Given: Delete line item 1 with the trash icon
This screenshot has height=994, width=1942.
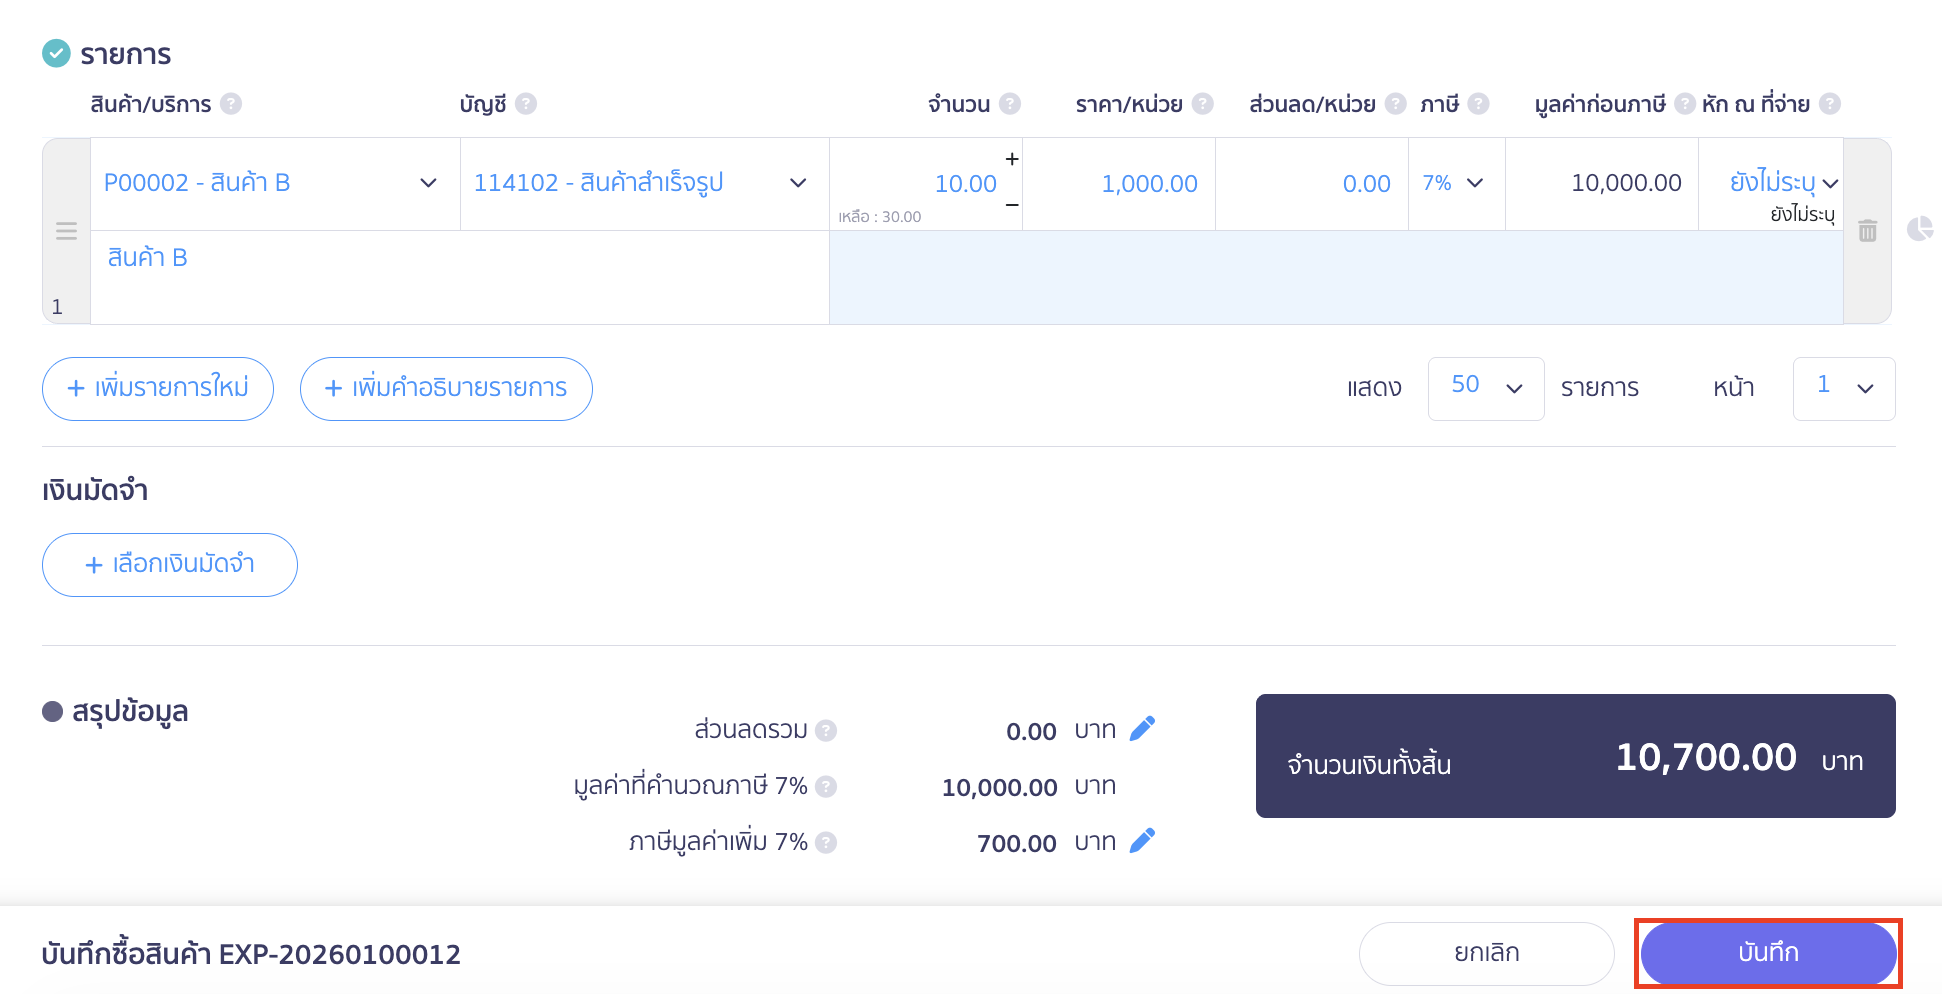Looking at the screenshot, I should point(1868,230).
